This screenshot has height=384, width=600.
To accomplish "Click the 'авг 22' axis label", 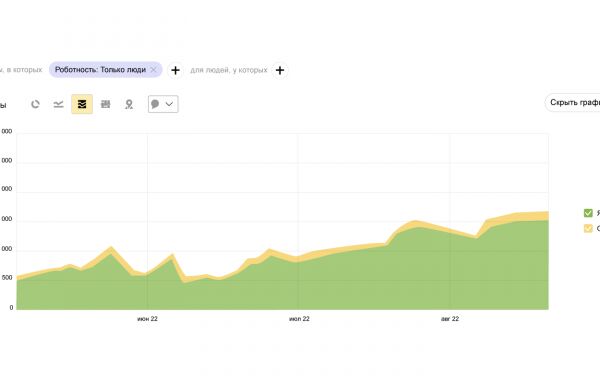I will click(450, 319).
